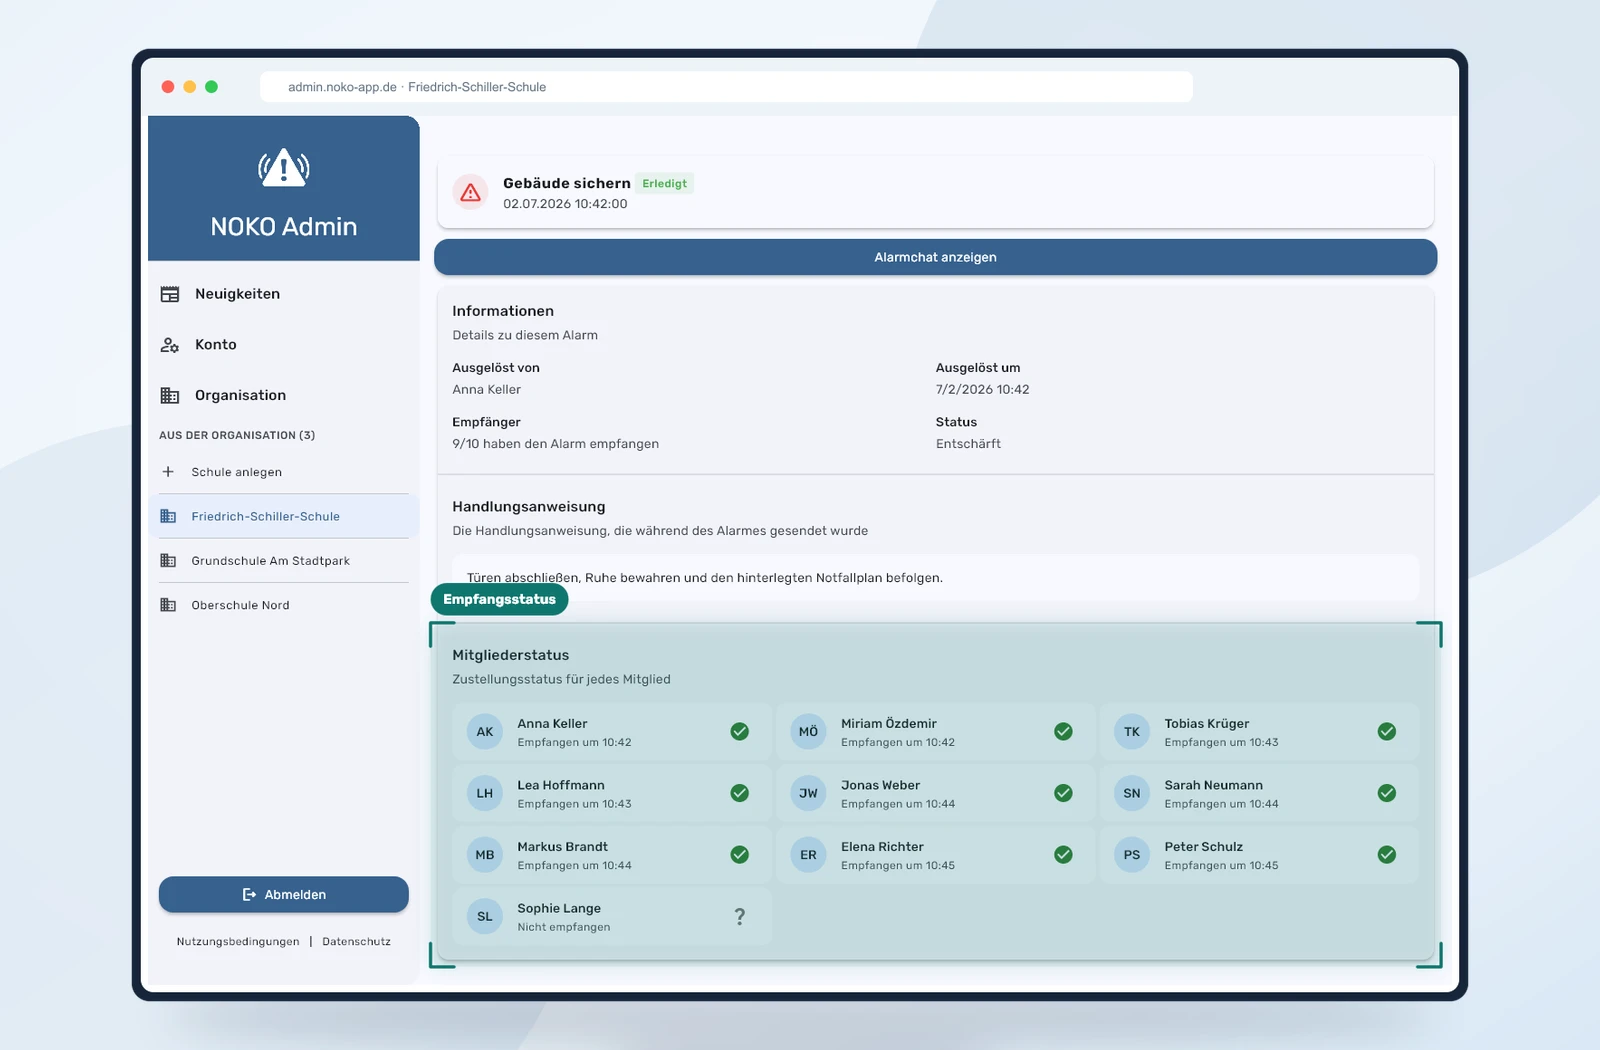1600x1050 pixels.
Task: Click the 'Anna Keller' value under Ausgelöst von
Action: 487,390
